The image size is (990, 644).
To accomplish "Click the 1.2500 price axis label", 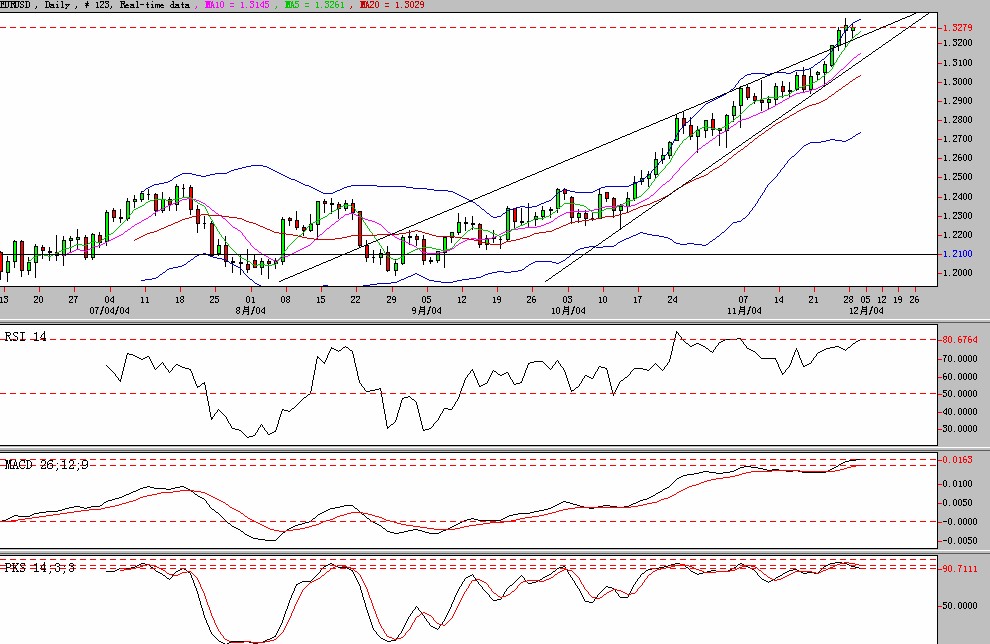I will tap(957, 177).
